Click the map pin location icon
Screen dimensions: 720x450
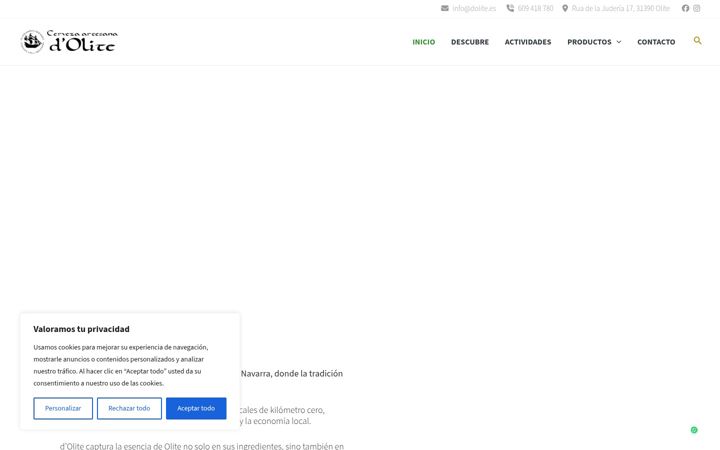click(x=565, y=8)
